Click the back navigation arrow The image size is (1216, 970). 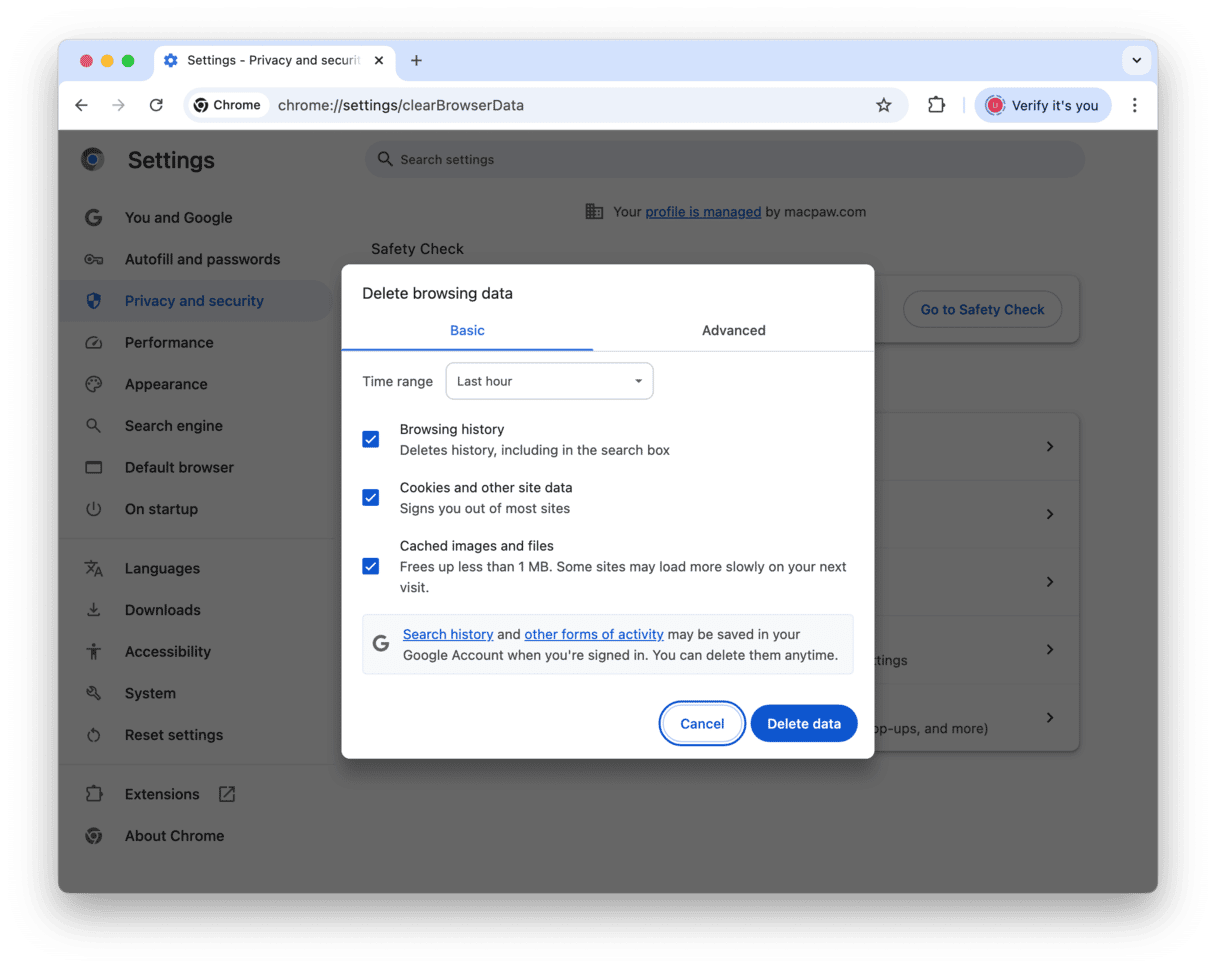coord(82,105)
